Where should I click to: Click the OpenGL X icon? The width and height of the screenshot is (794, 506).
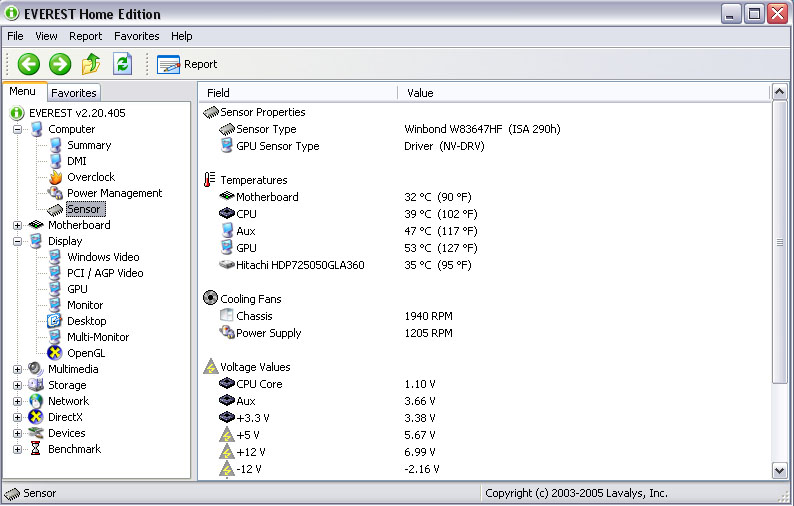click(55, 353)
